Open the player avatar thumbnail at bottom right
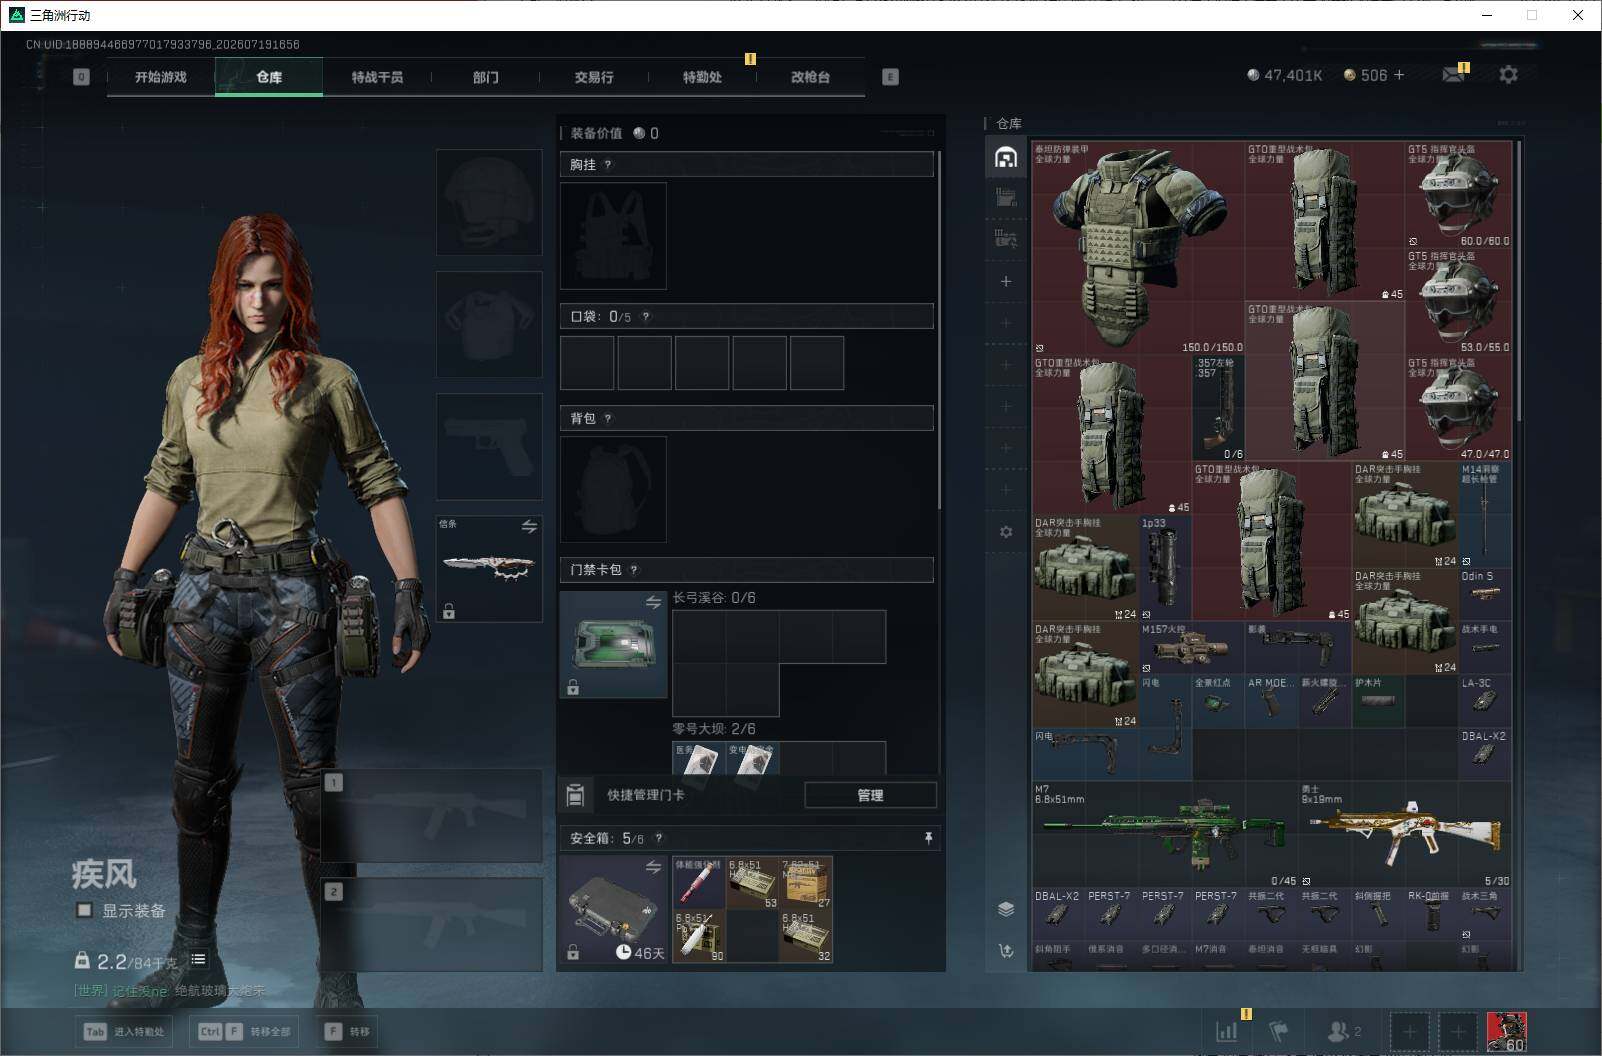1602x1056 pixels. pos(1506,1031)
